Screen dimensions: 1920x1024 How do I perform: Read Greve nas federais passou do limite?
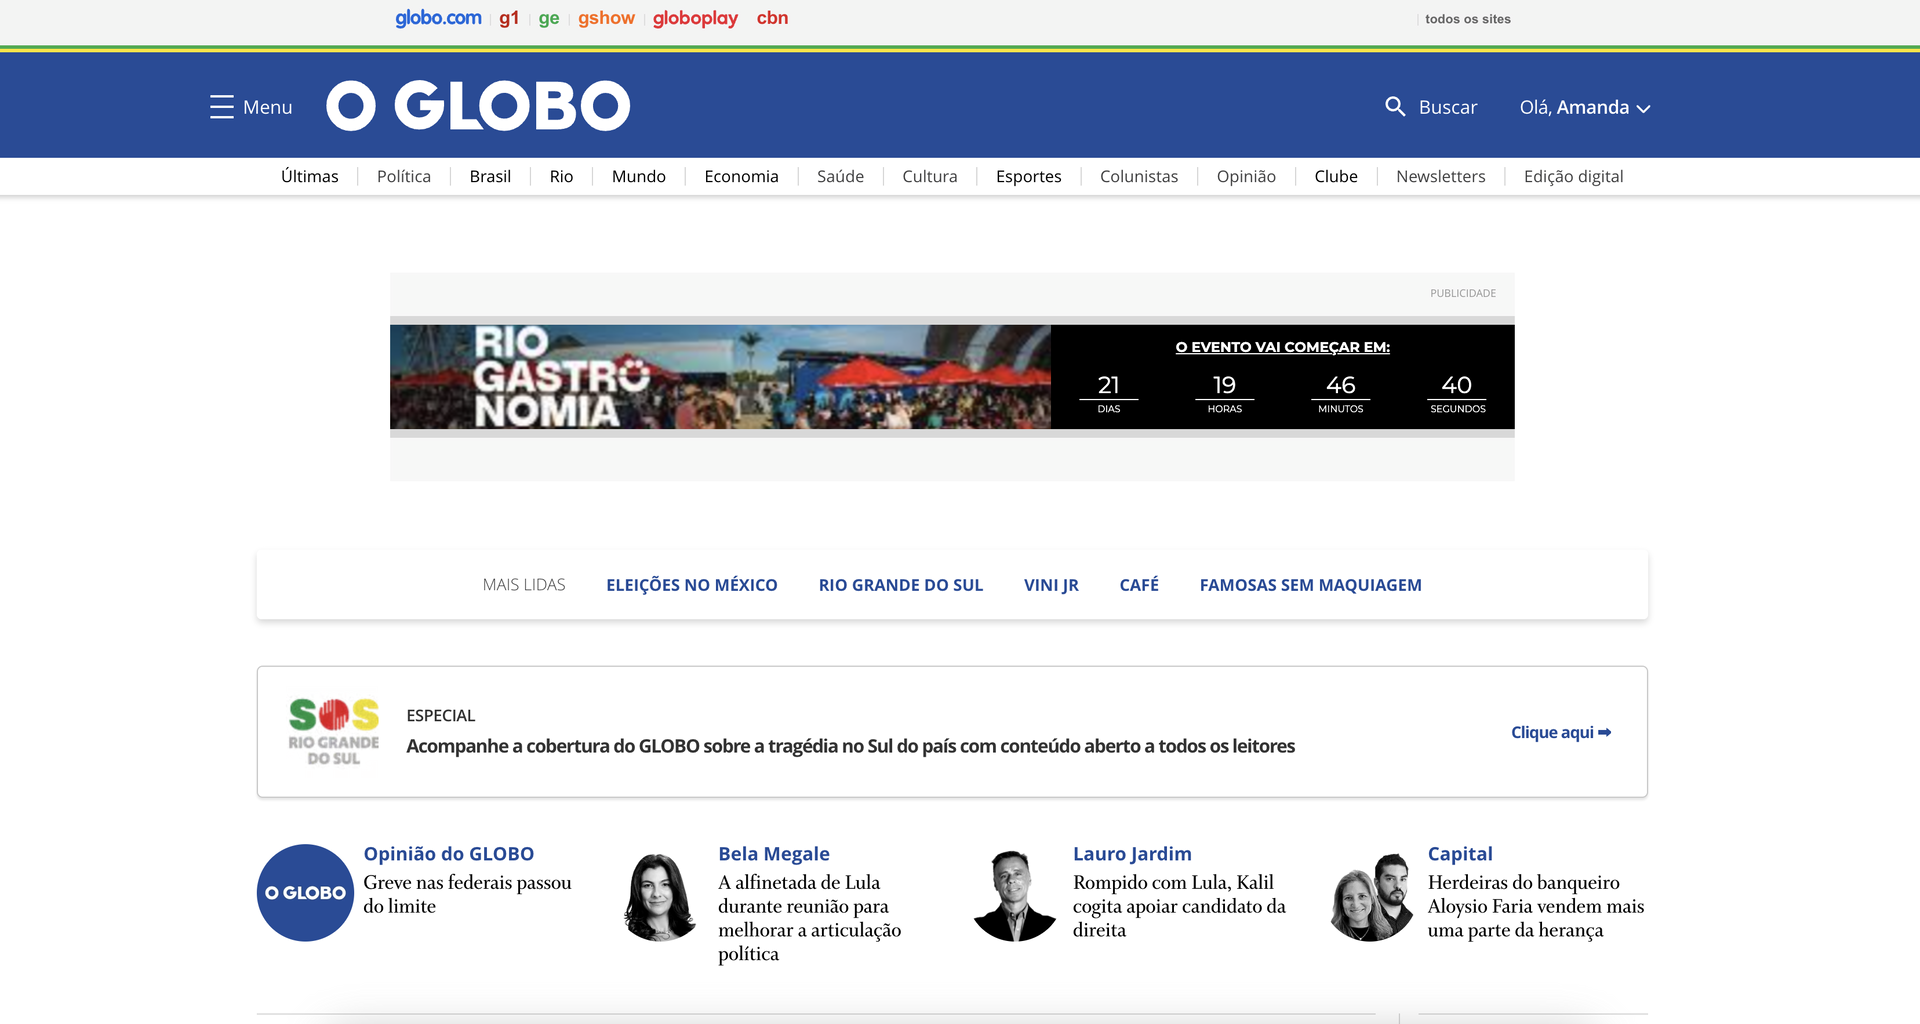coord(468,894)
